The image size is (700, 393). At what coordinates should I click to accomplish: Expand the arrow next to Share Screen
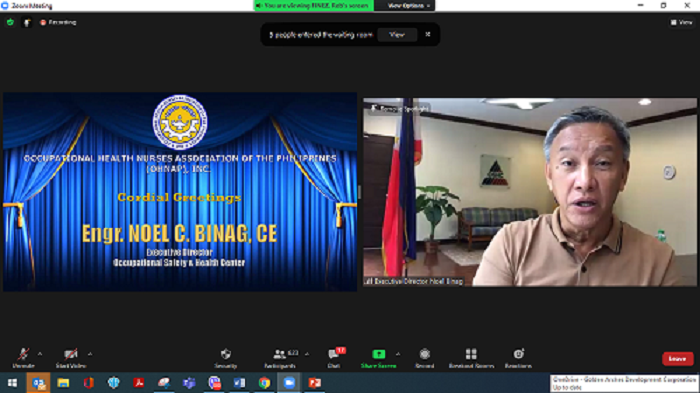click(x=398, y=354)
